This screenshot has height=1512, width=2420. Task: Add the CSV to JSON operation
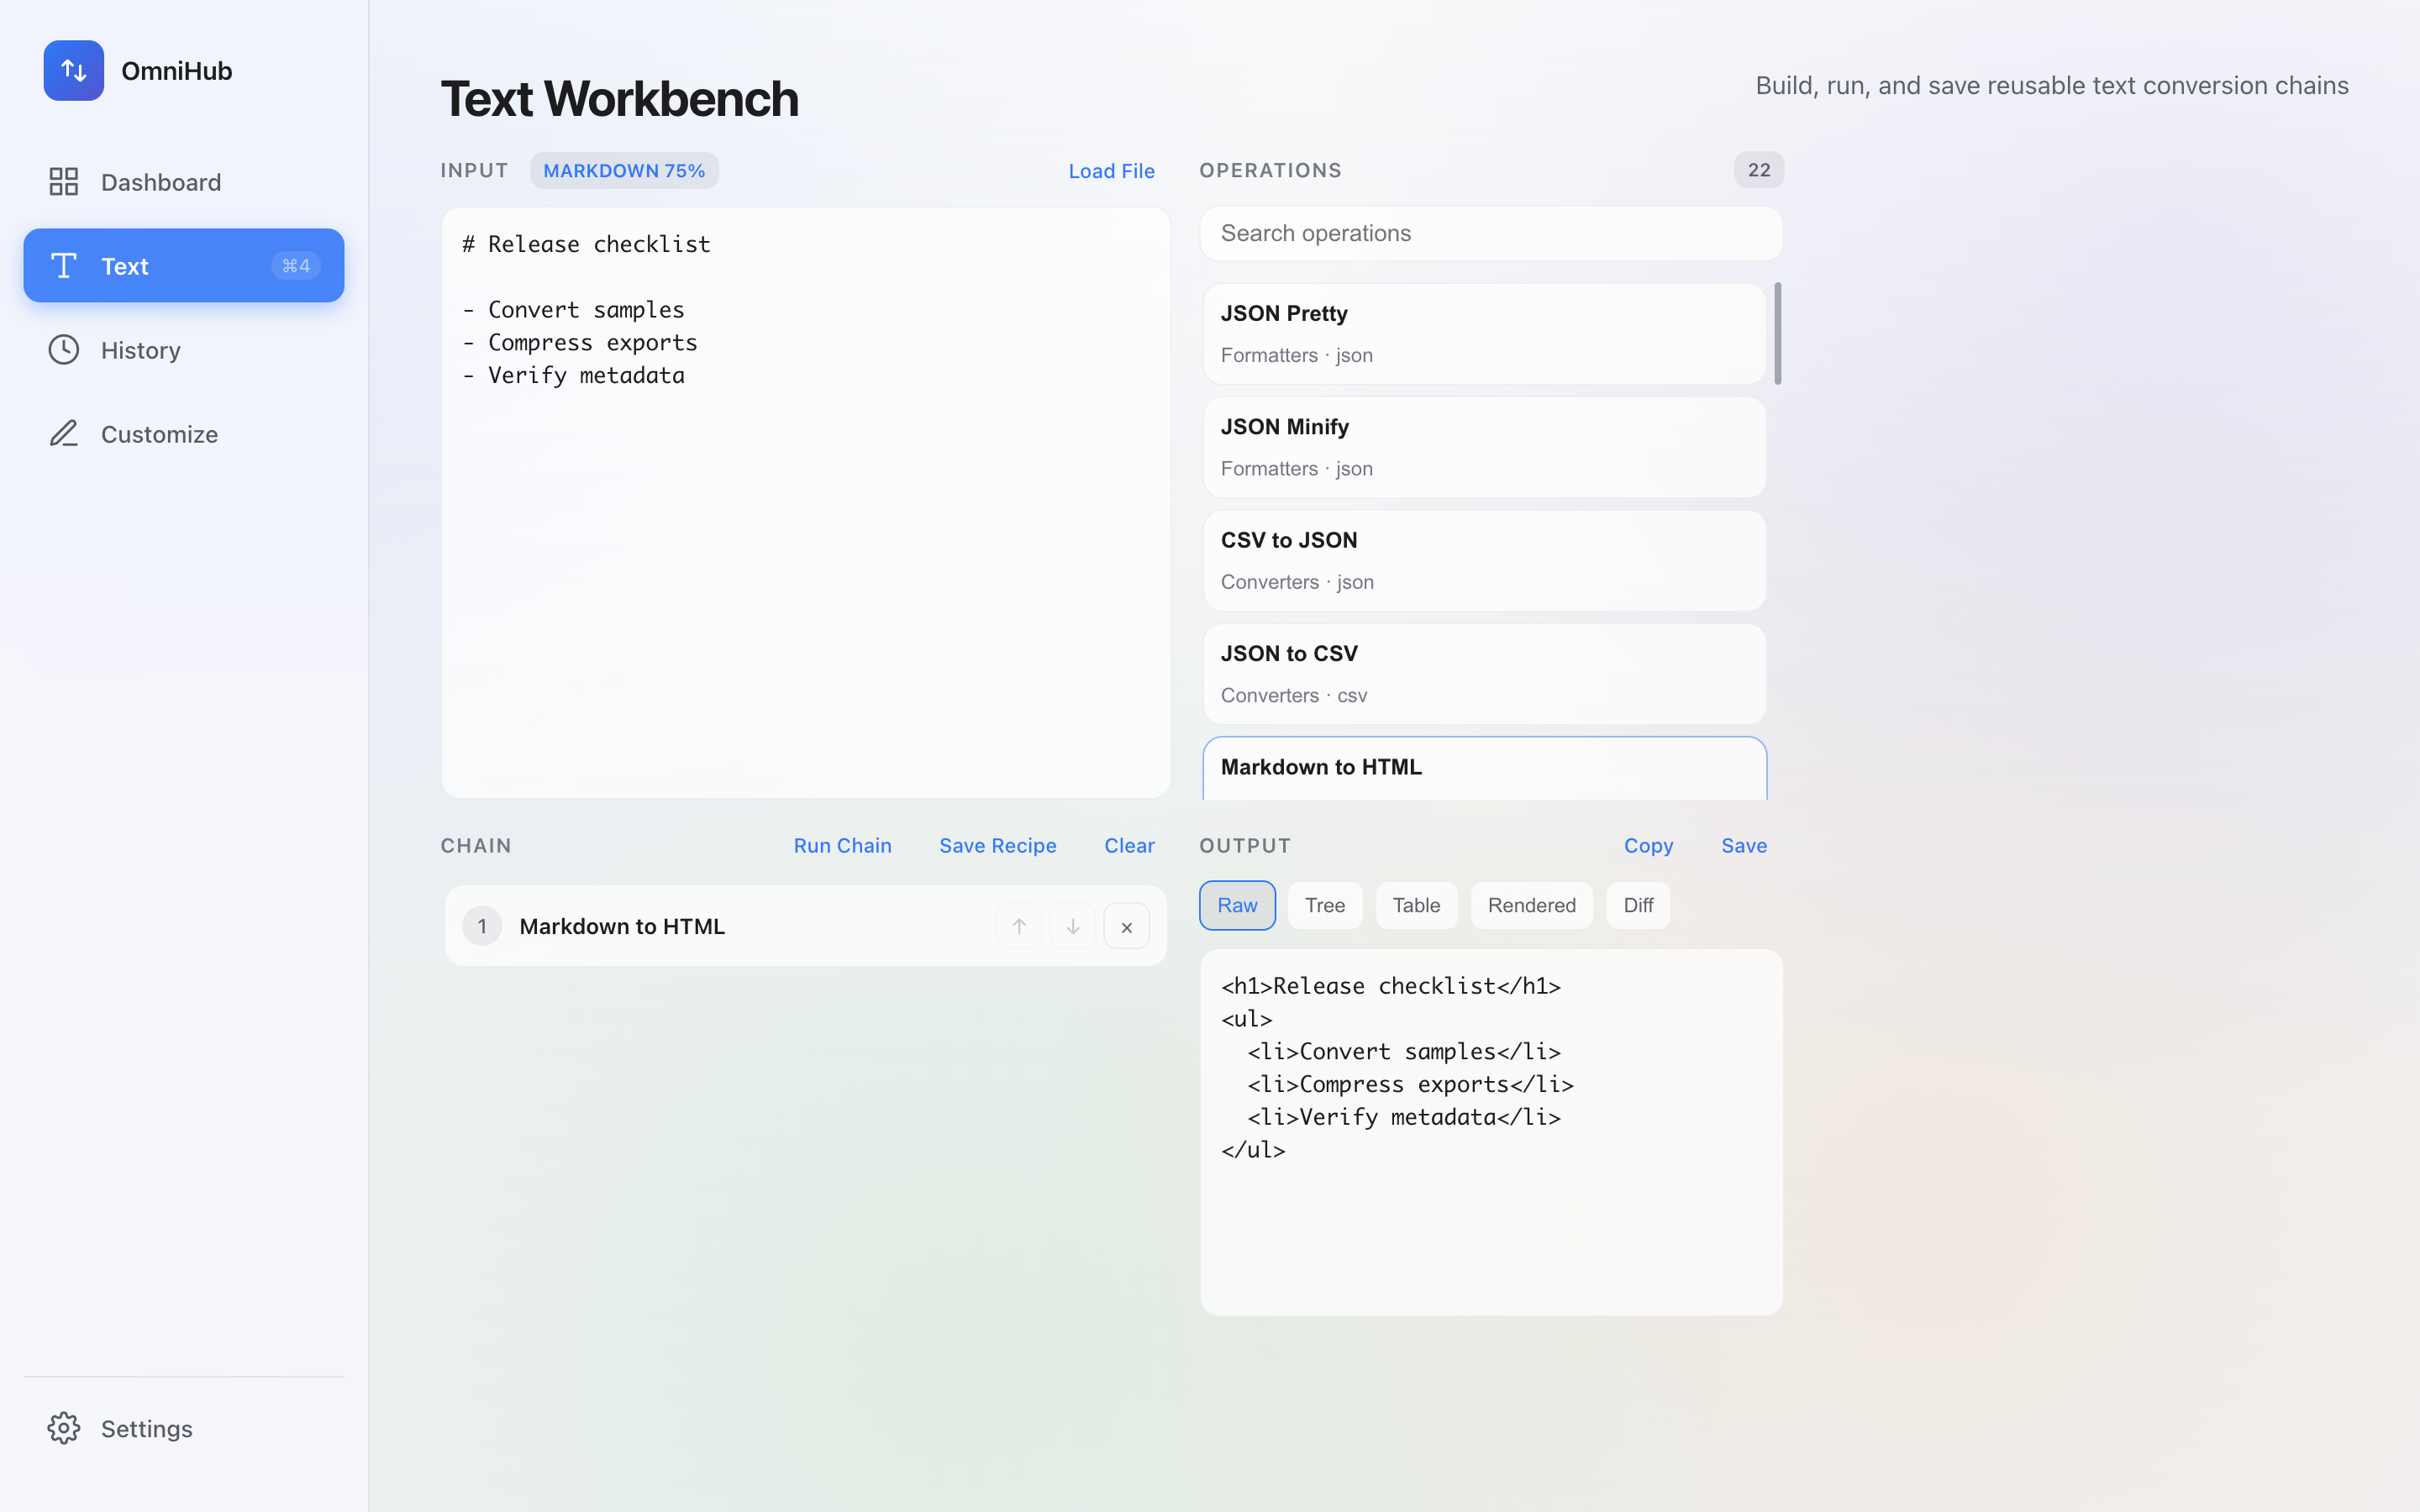click(x=1484, y=561)
